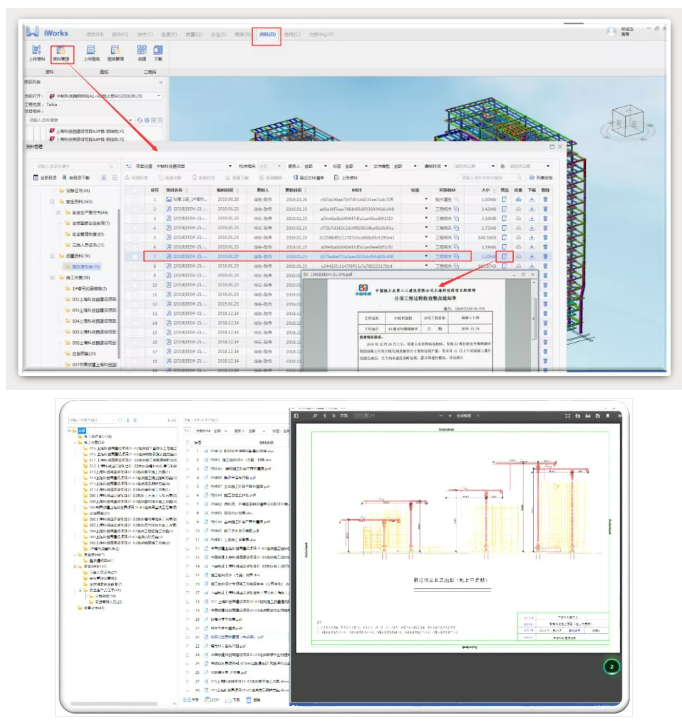The height and width of the screenshot is (722, 682).
Task: Open the uploader filter dropdown showing 全部
Action: click(315, 166)
